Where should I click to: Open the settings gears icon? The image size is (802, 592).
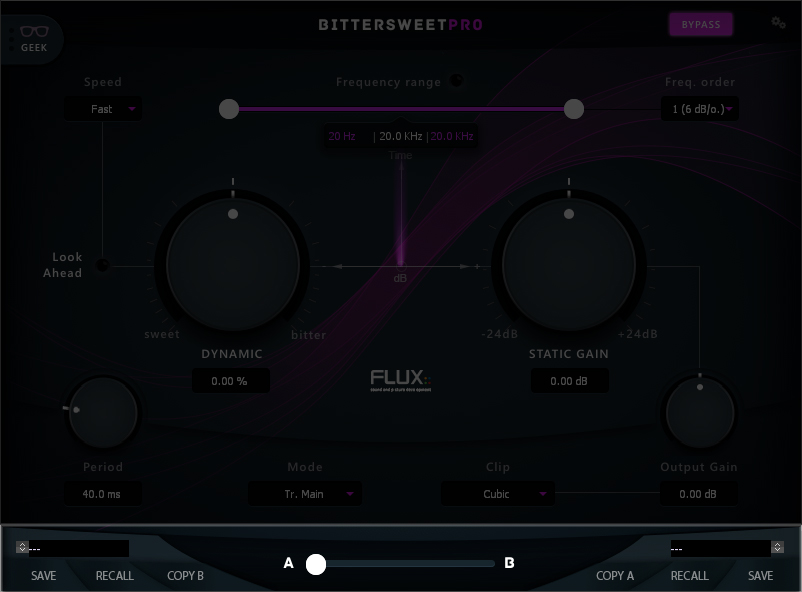(778, 23)
